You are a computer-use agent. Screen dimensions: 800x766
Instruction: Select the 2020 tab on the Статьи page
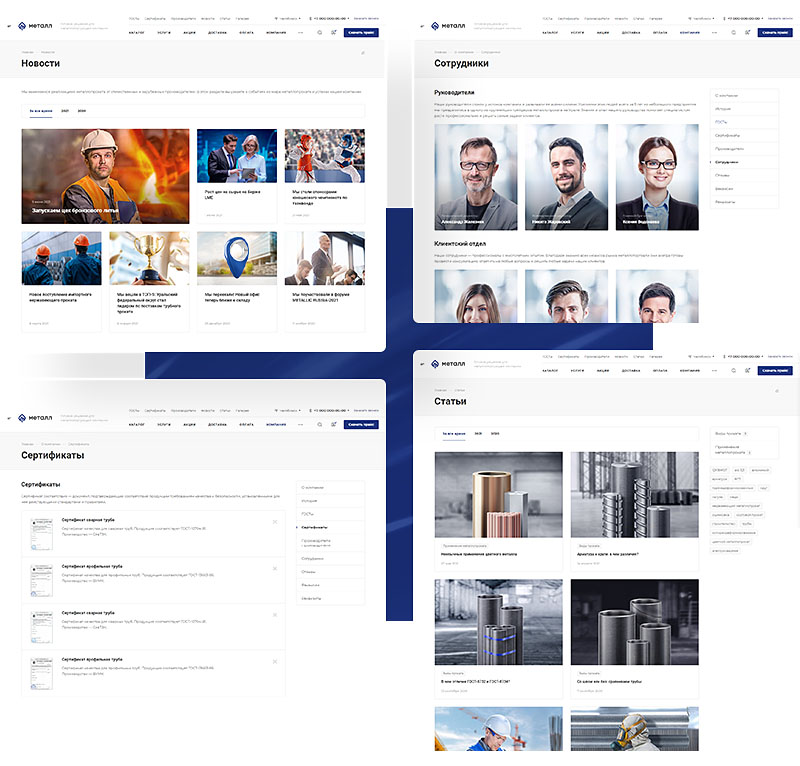pos(495,433)
